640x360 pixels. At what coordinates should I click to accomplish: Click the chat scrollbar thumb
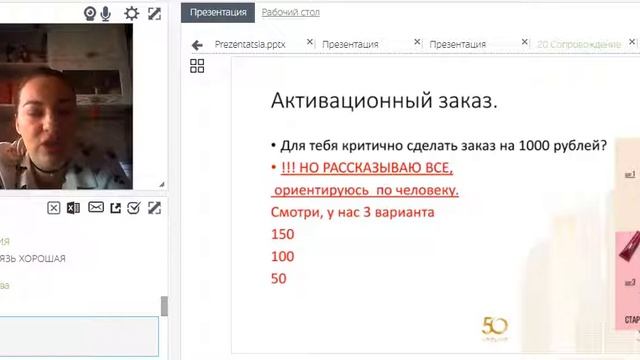[x=164, y=306]
